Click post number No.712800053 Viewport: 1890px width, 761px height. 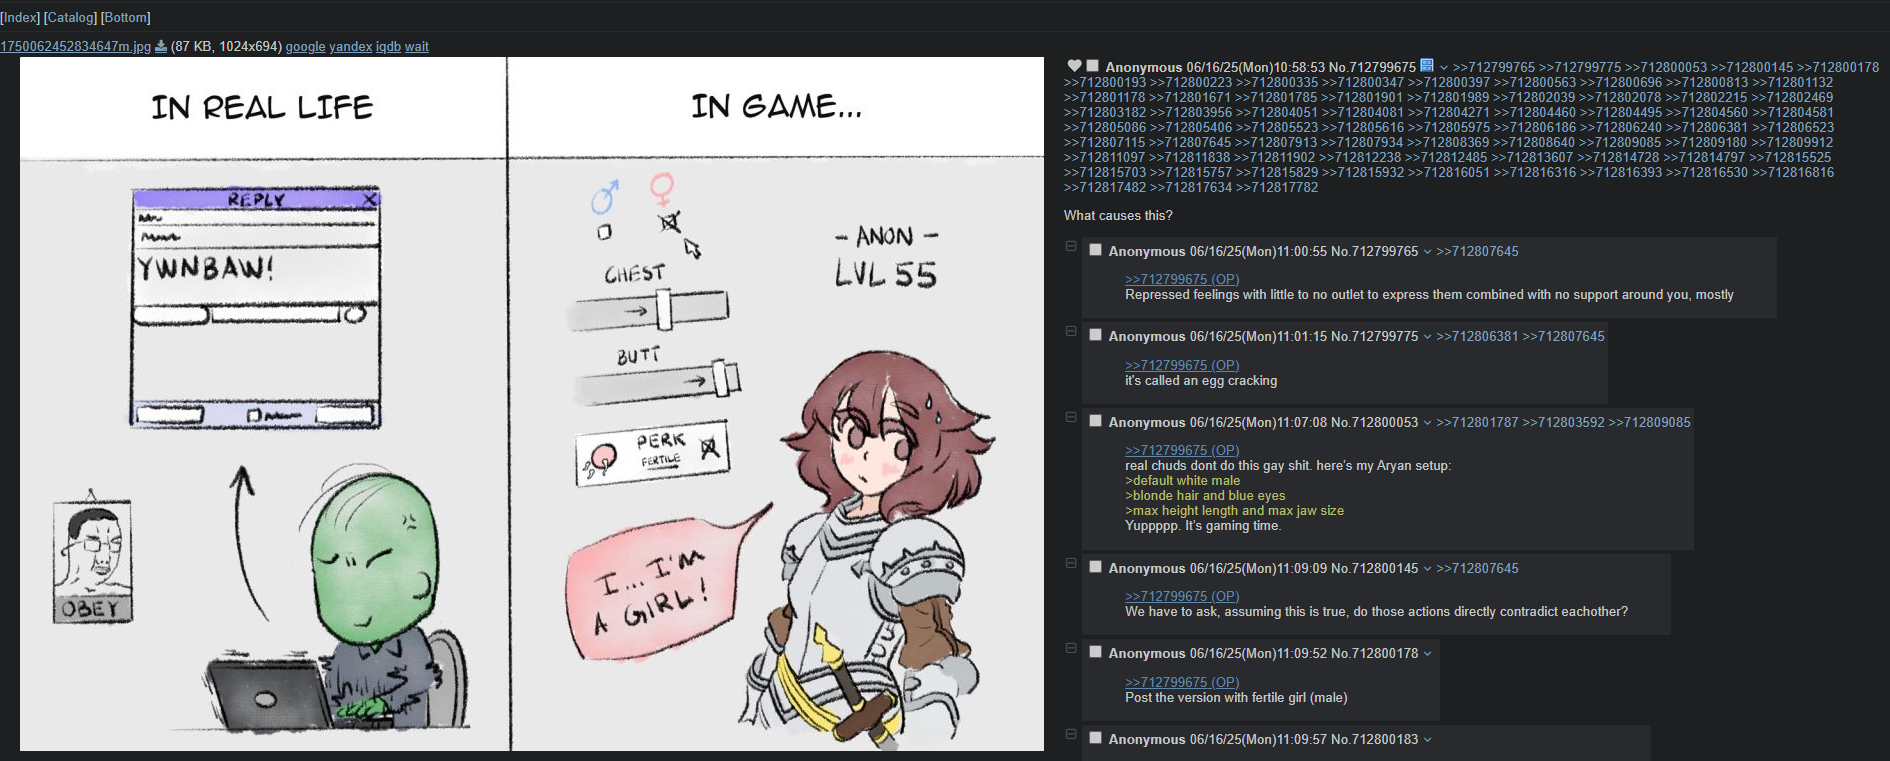click(x=1374, y=423)
